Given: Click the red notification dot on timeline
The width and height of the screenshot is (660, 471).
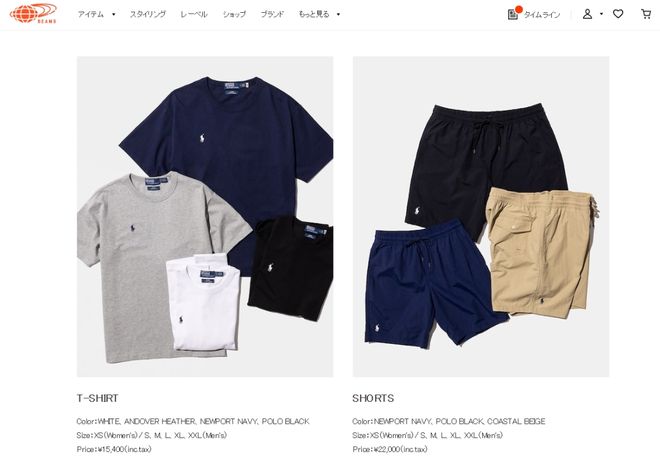Looking at the screenshot, I should (x=519, y=9).
